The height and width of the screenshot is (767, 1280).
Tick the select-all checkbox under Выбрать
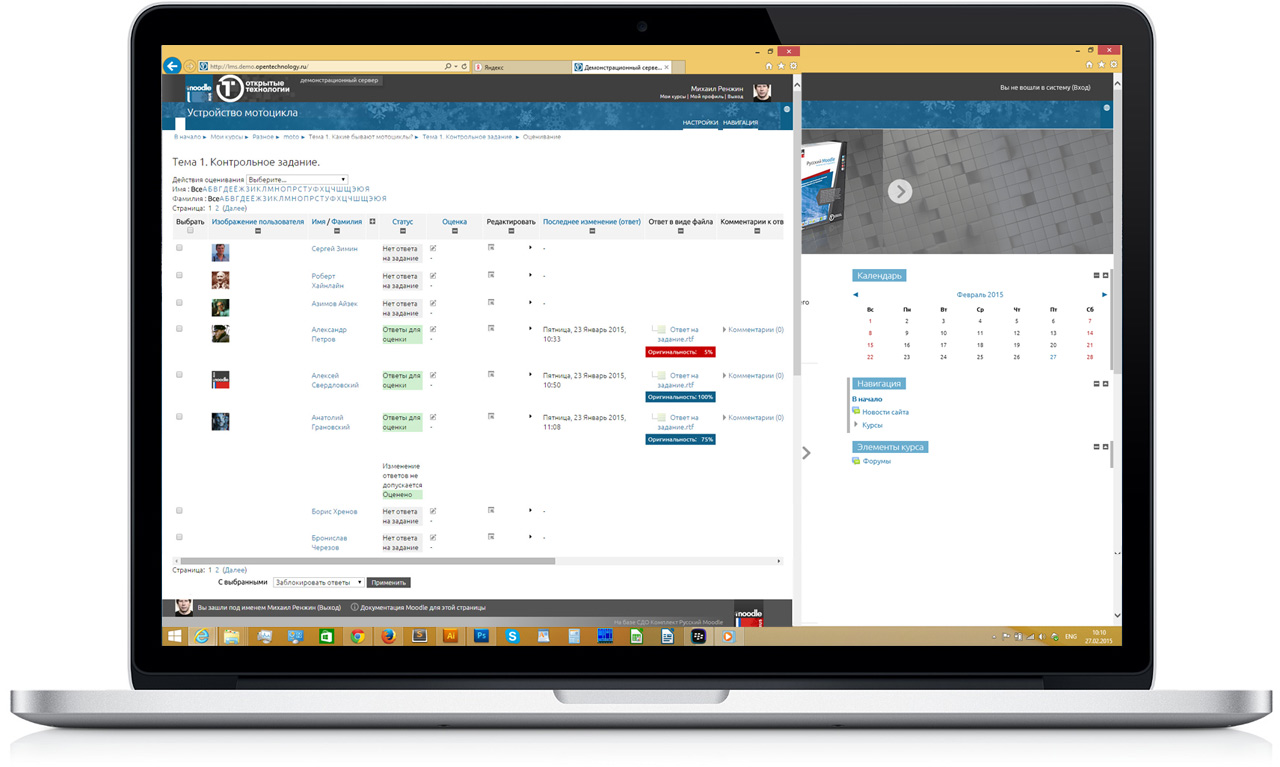click(x=191, y=231)
